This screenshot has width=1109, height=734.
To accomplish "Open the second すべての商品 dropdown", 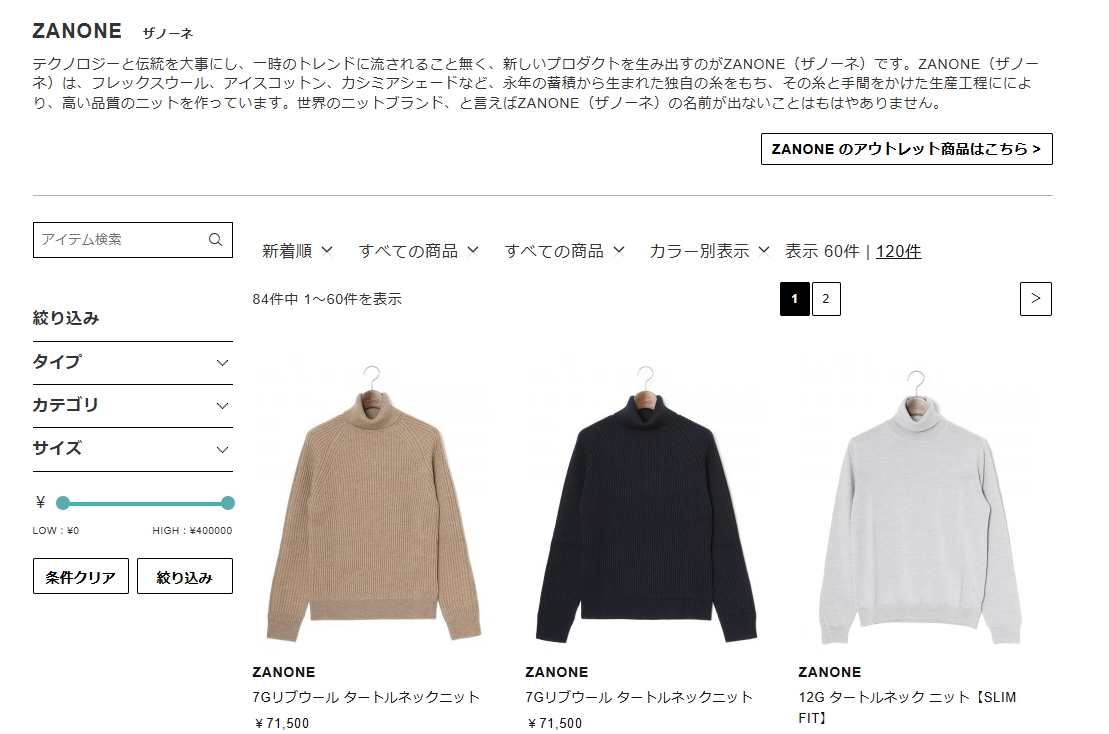I will pyautogui.click(x=564, y=251).
